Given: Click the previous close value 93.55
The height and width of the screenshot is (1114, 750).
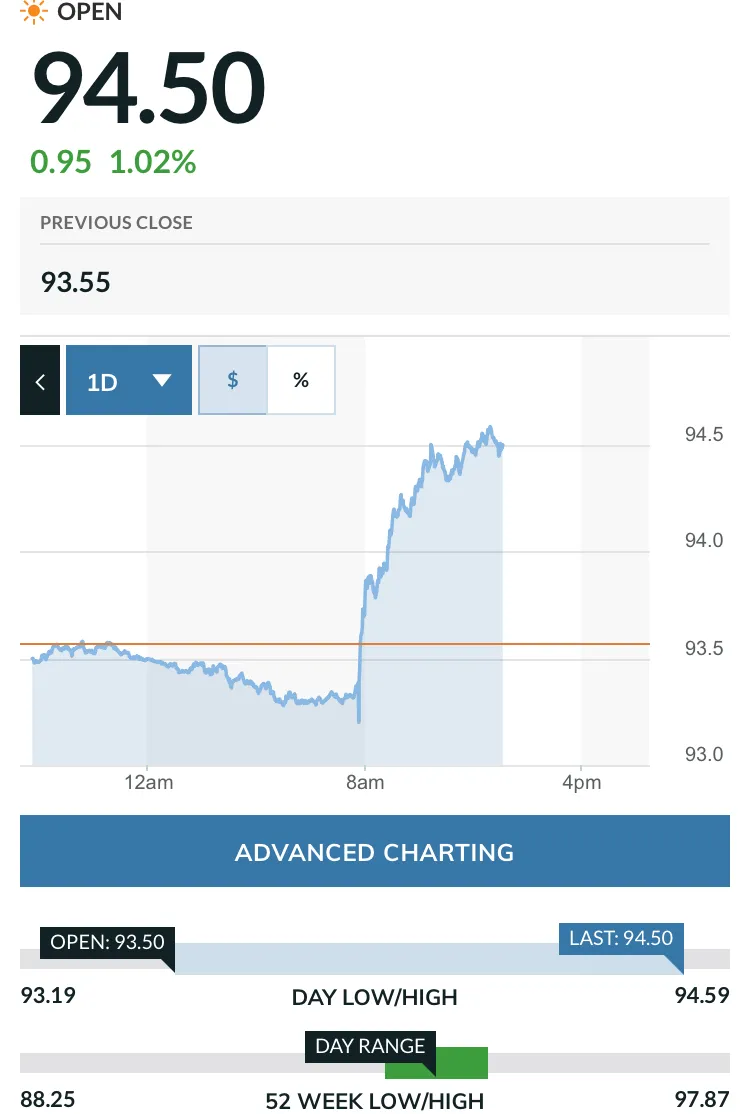Looking at the screenshot, I should pos(75,282).
